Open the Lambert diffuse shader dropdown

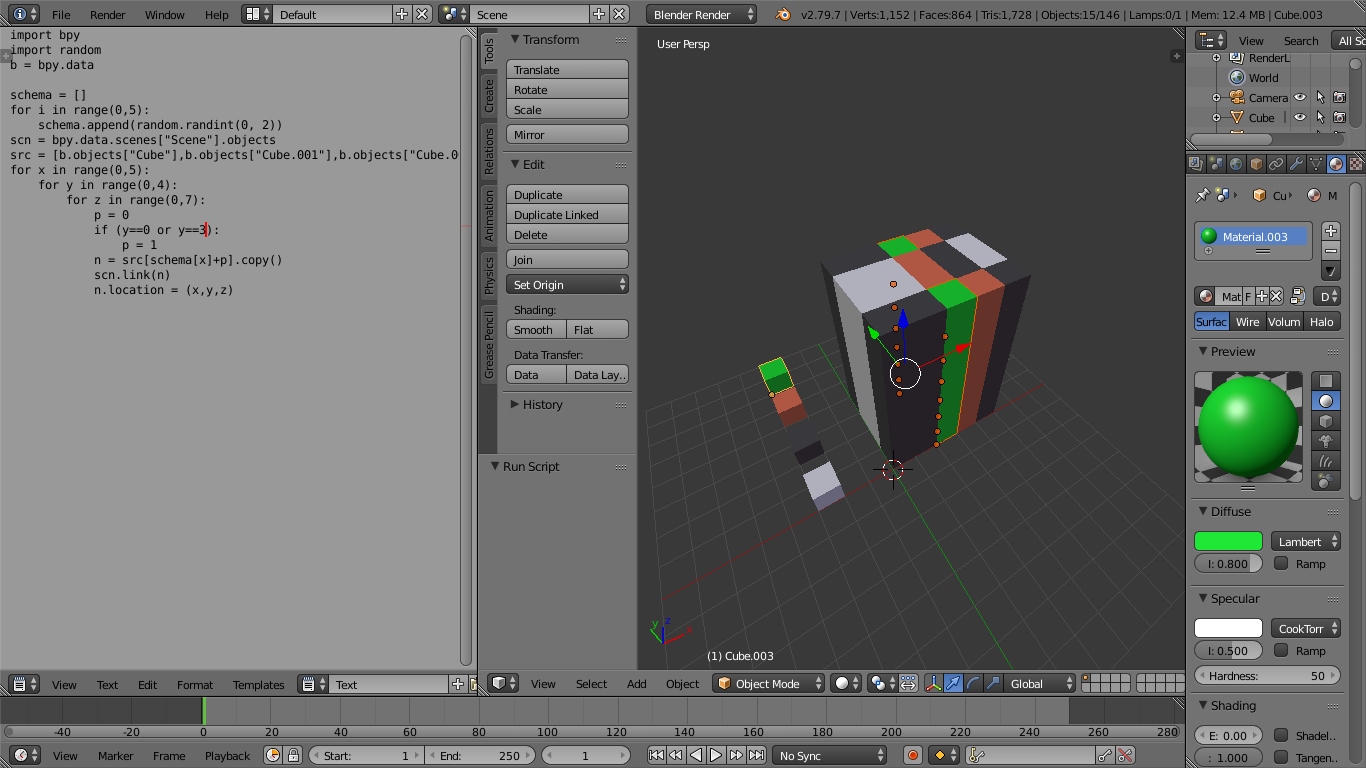click(x=1306, y=542)
